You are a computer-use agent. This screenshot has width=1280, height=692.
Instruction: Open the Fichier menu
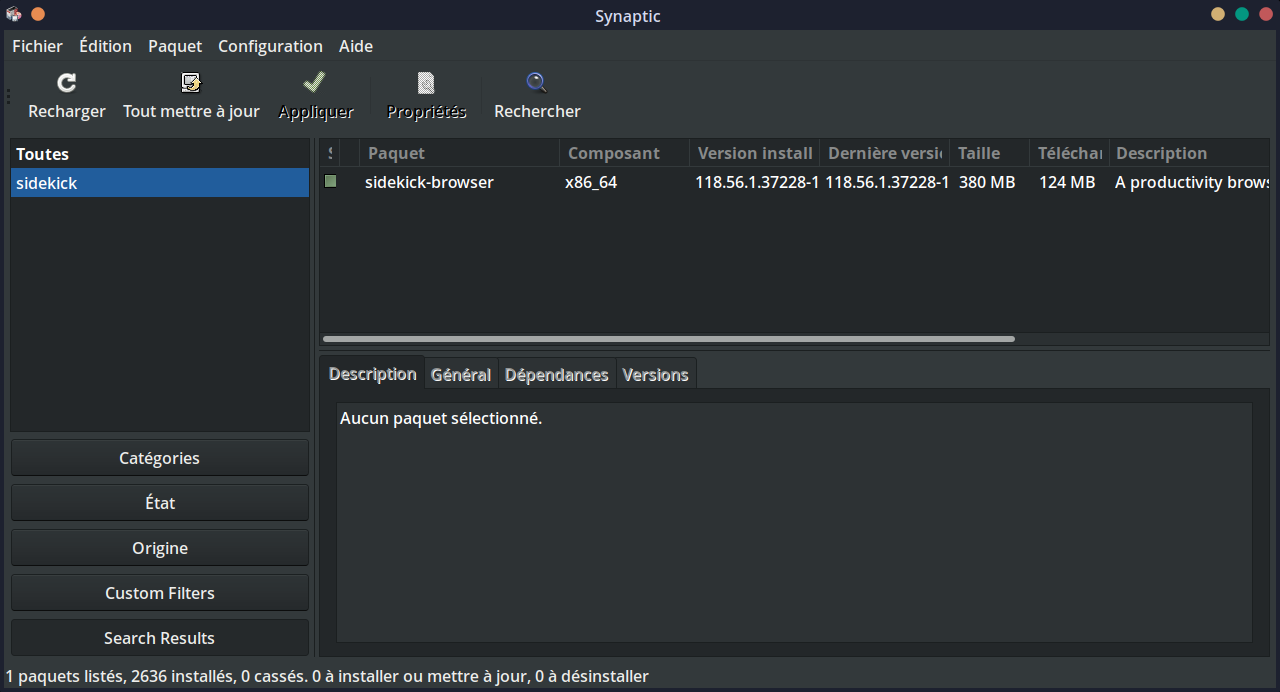(37, 46)
